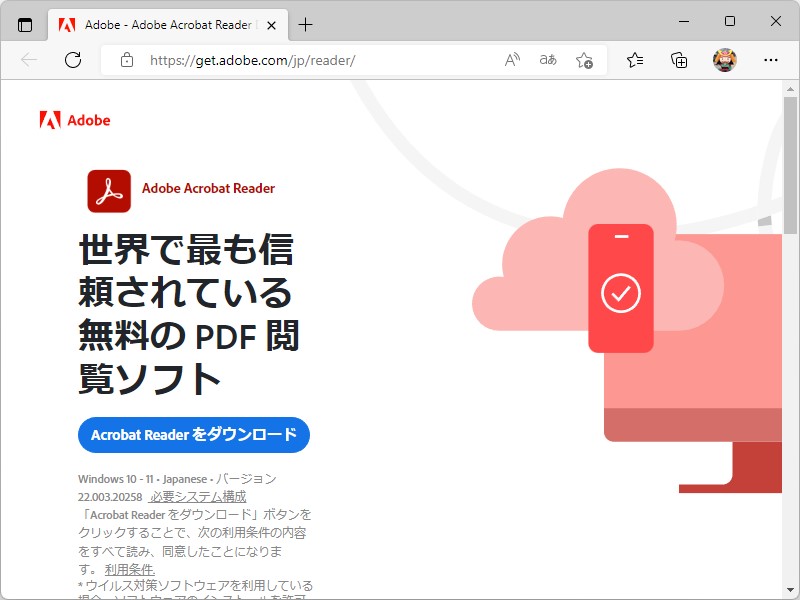Open the Collections icon in the toolbar
This screenshot has width=800, height=600.
679,60
